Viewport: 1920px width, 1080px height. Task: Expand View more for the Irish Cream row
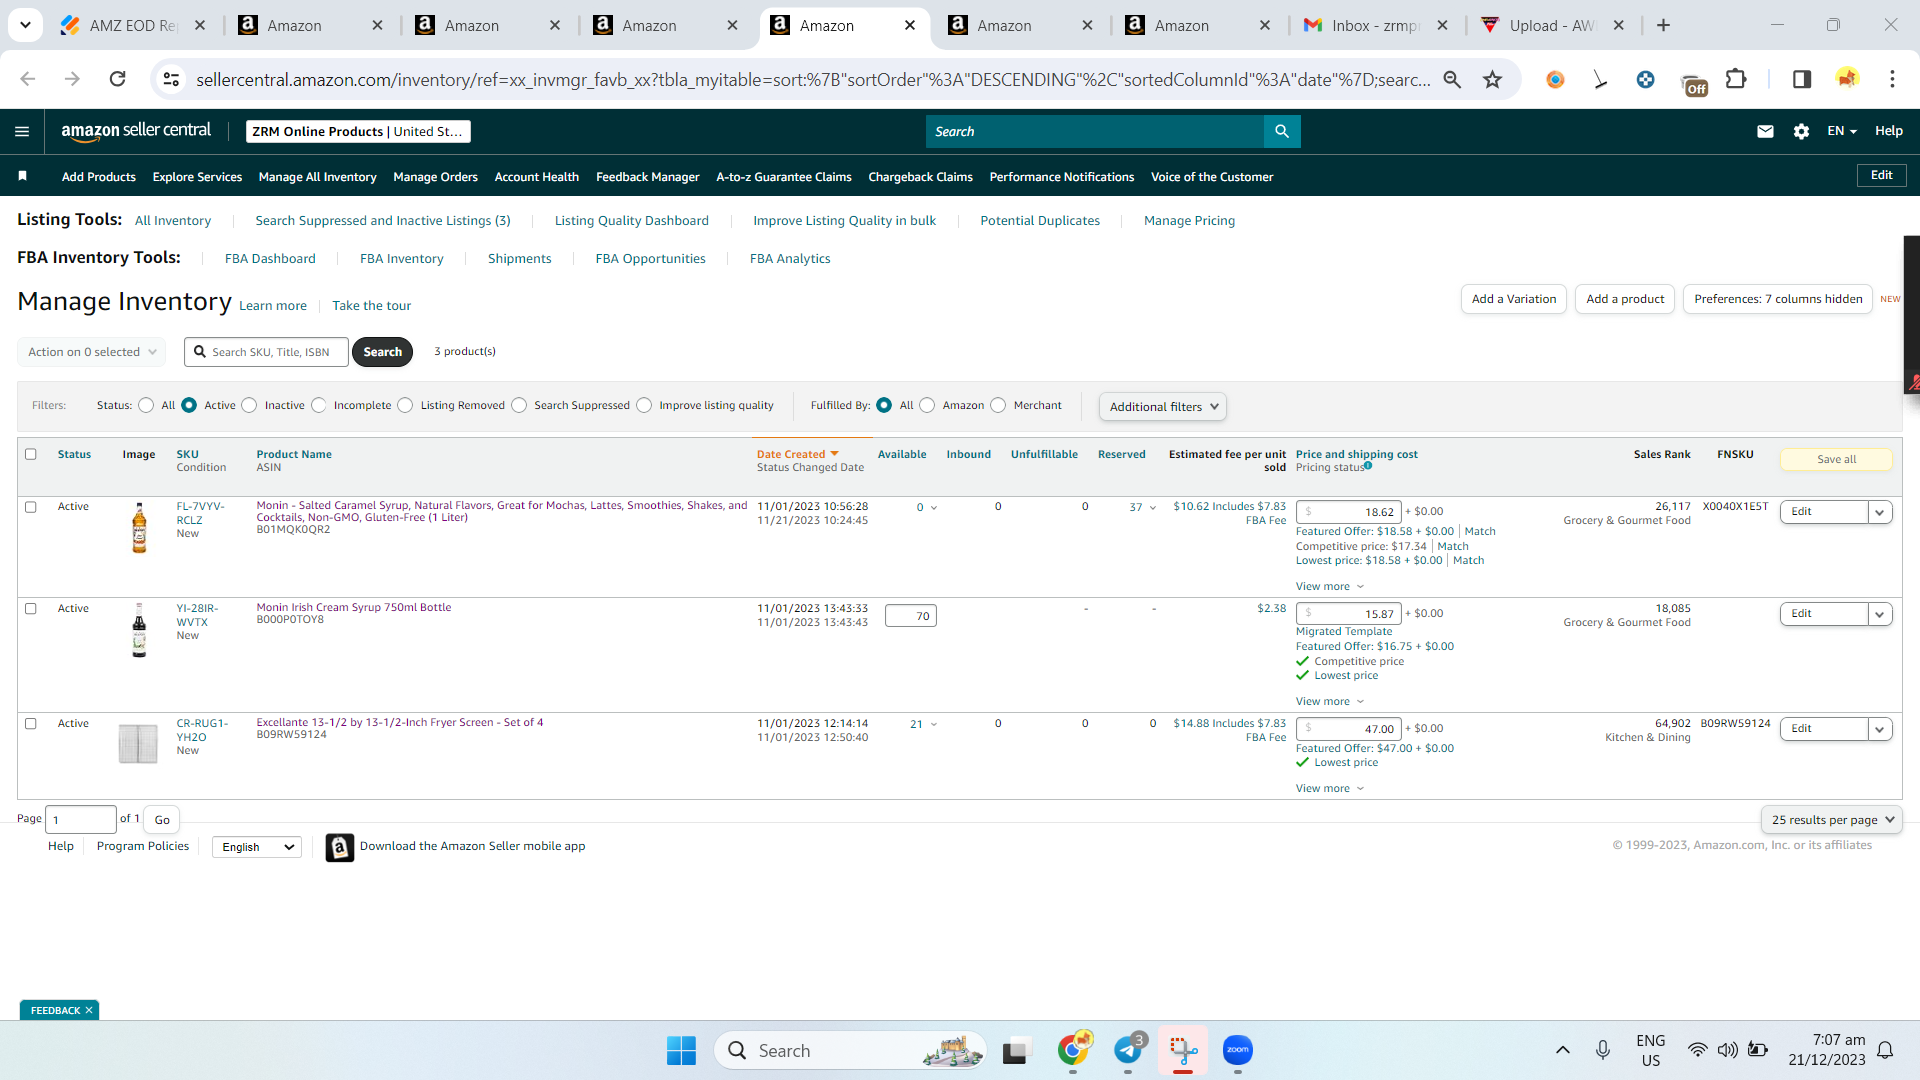(x=1329, y=701)
